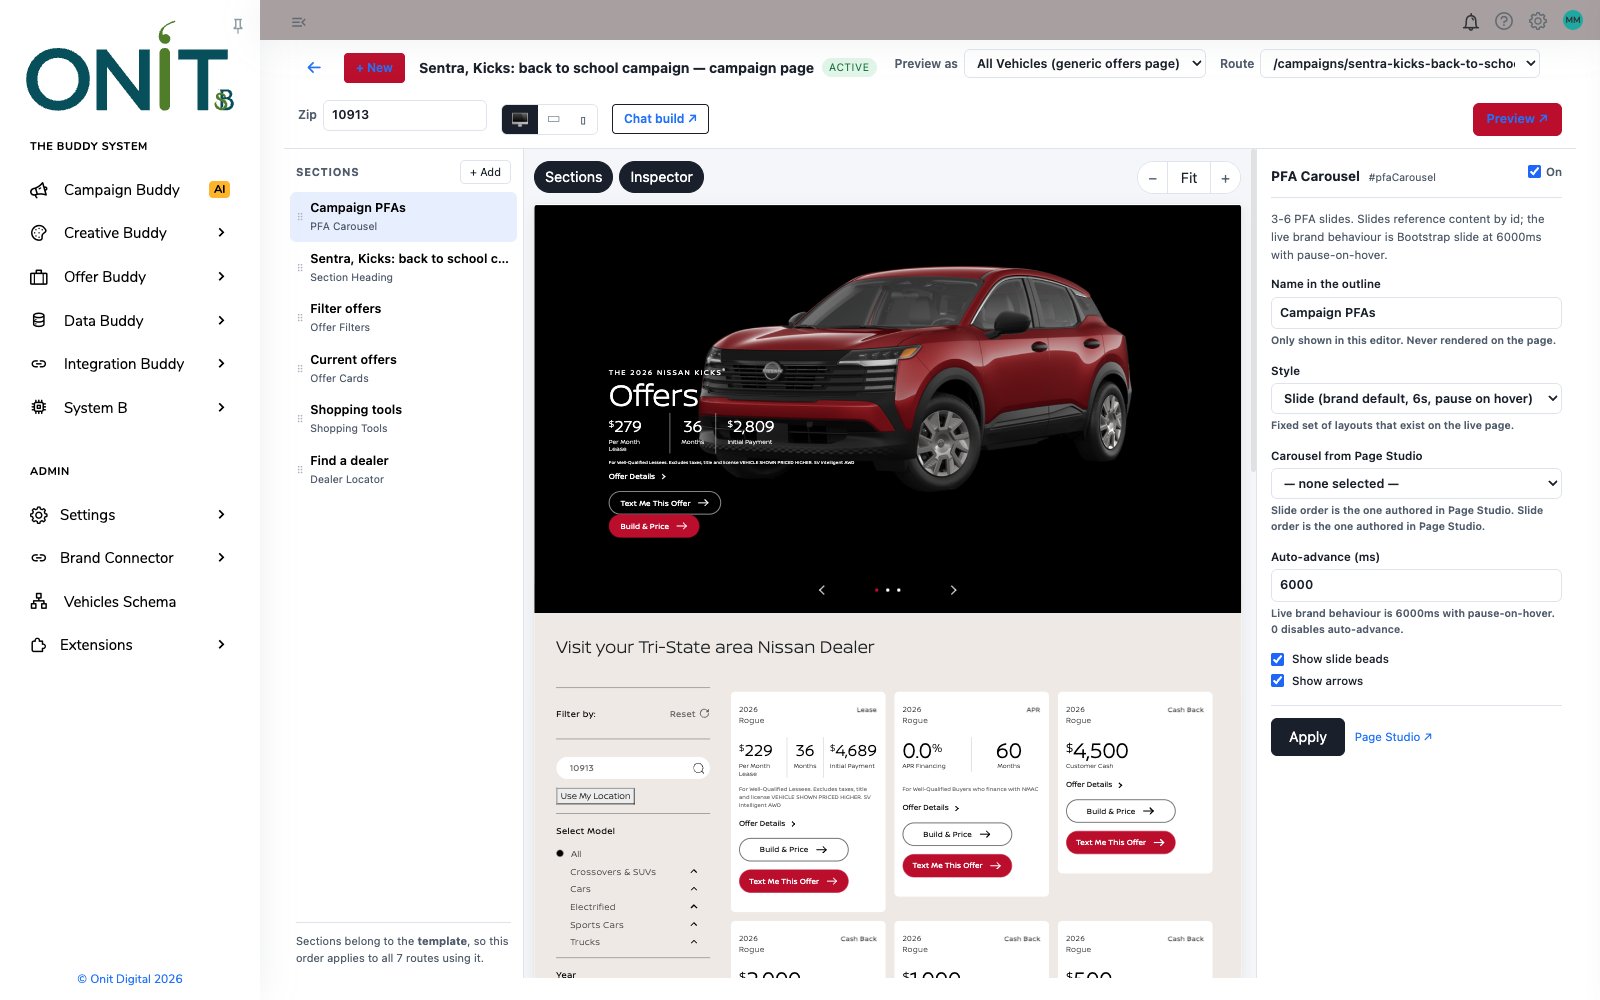The image size is (1600, 1000).
Task: Pin the sidebar with the pin icon
Action: 238,25
